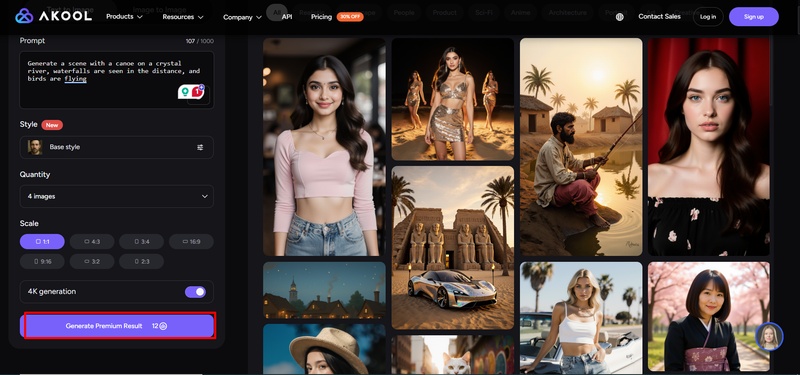Click the Sign up button
Image resolution: width=800 pixels, height=375 pixels.
(x=754, y=17)
